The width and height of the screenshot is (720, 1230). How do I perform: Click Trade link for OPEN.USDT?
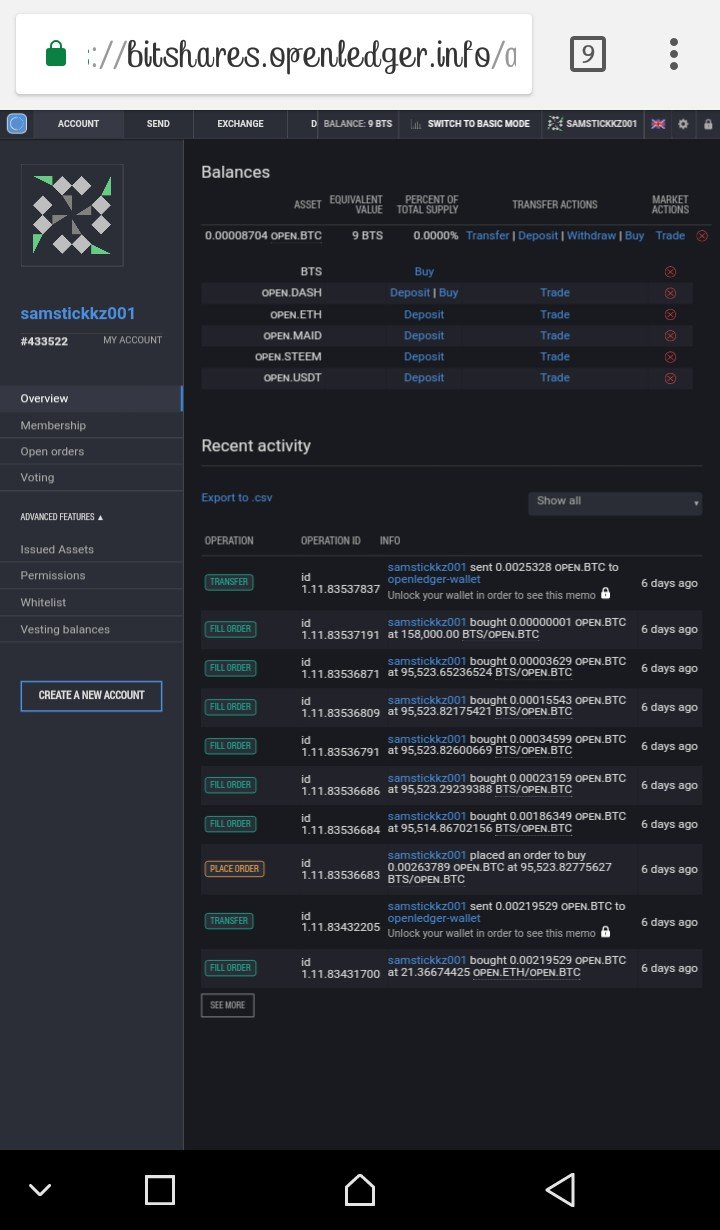tap(555, 378)
